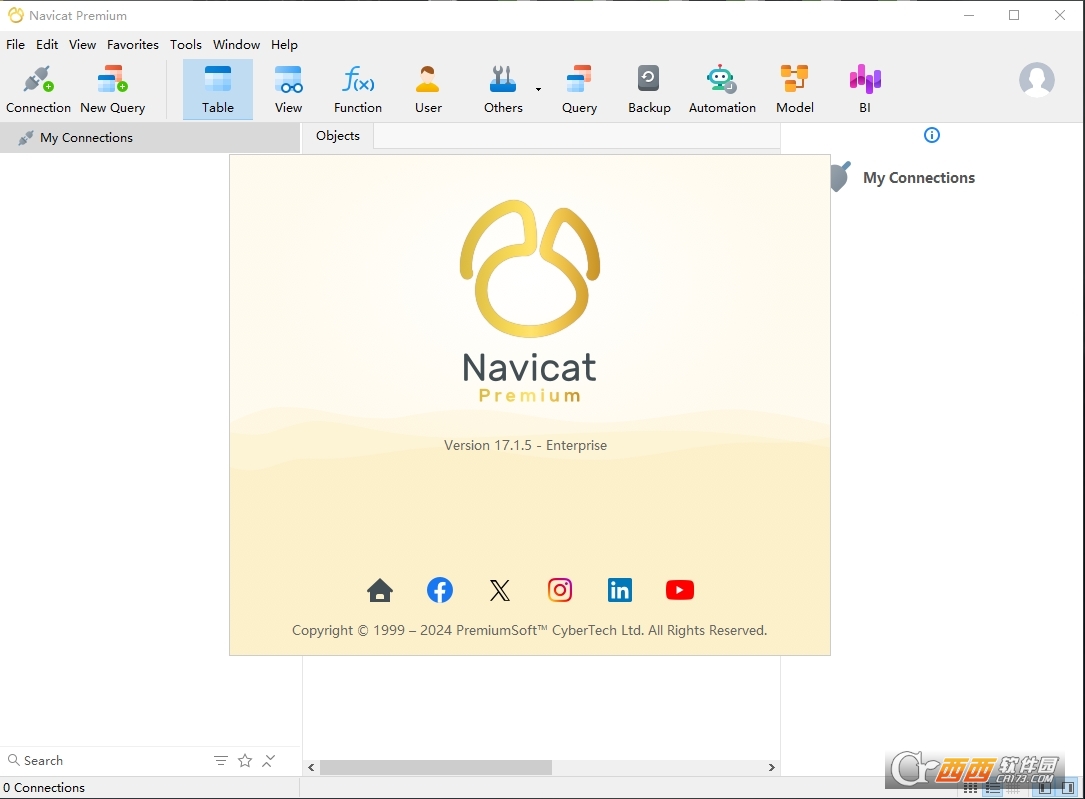1085x799 pixels.
Task: Open the Favorites menu
Action: pos(133,44)
